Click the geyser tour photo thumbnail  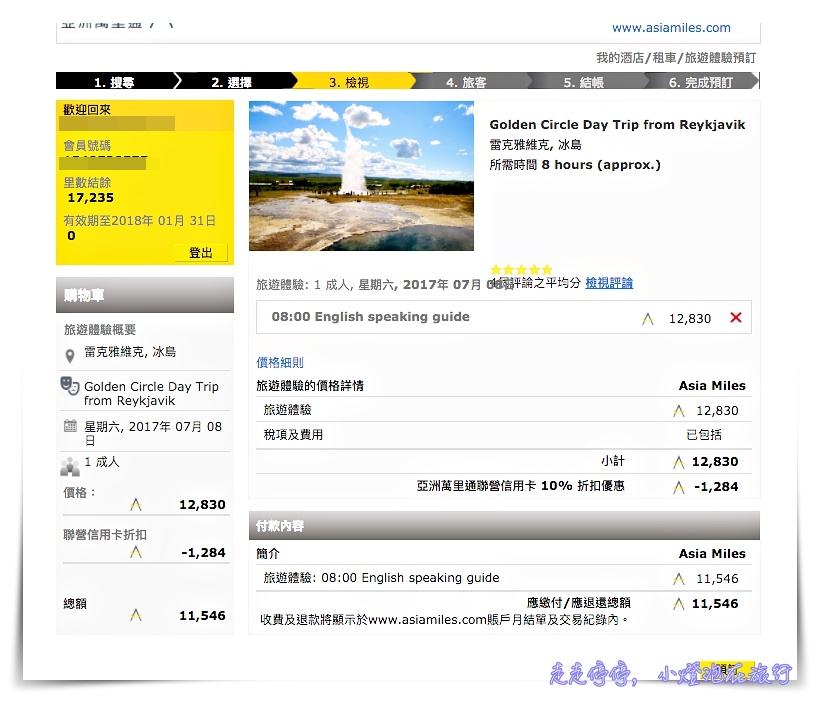click(361, 176)
